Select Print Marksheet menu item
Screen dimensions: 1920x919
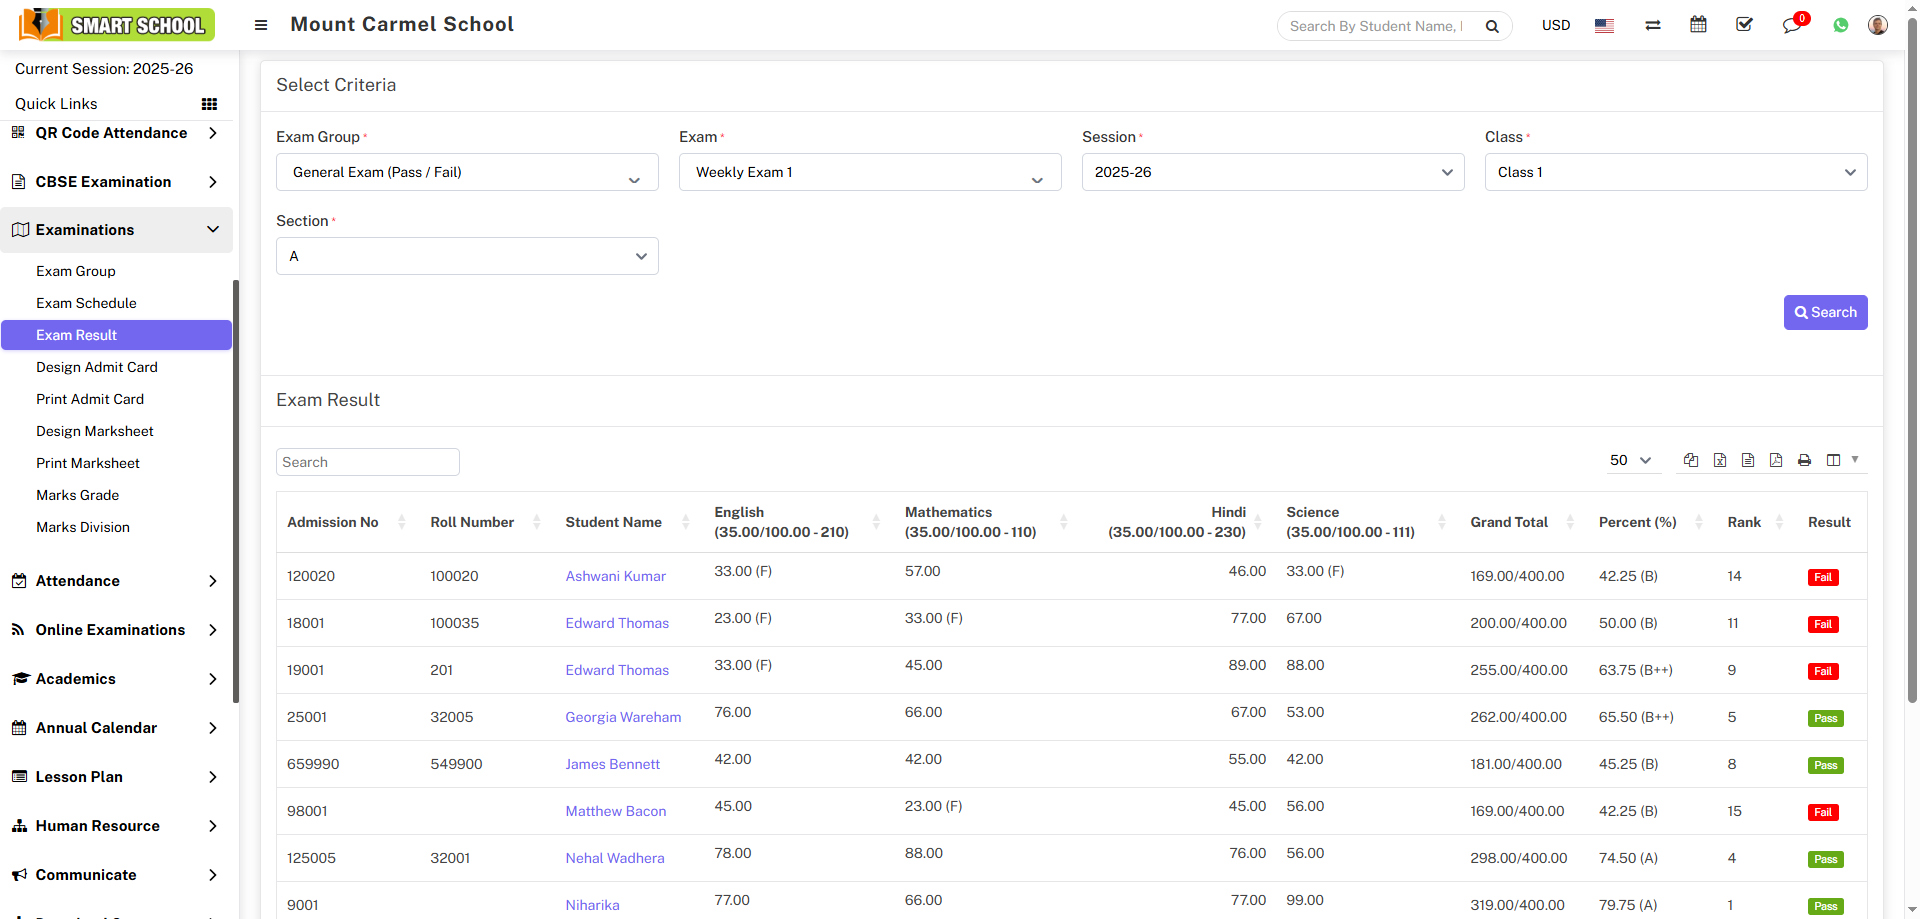[x=88, y=463]
